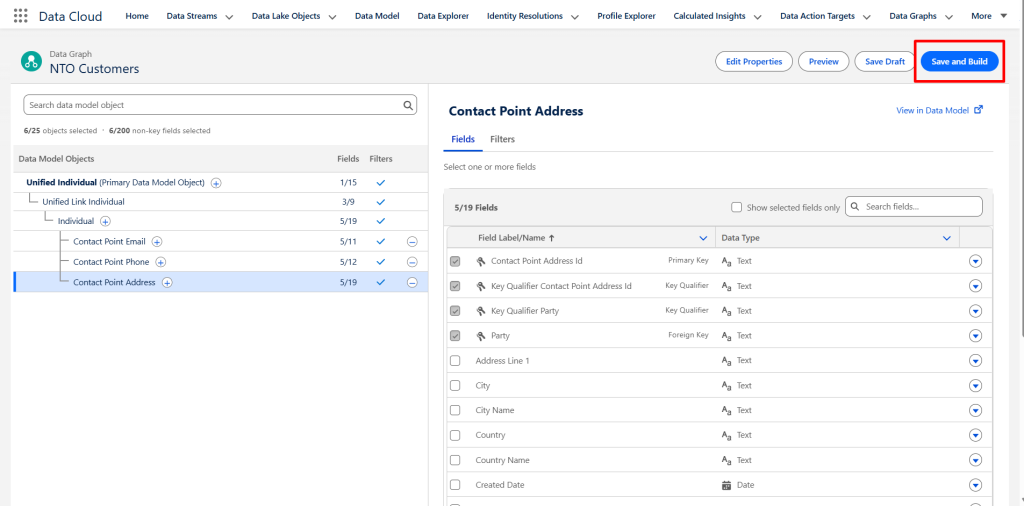The image size is (1024, 506).
Task: Click filter checkmark for Contact Point Email
Action: coord(381,242)
